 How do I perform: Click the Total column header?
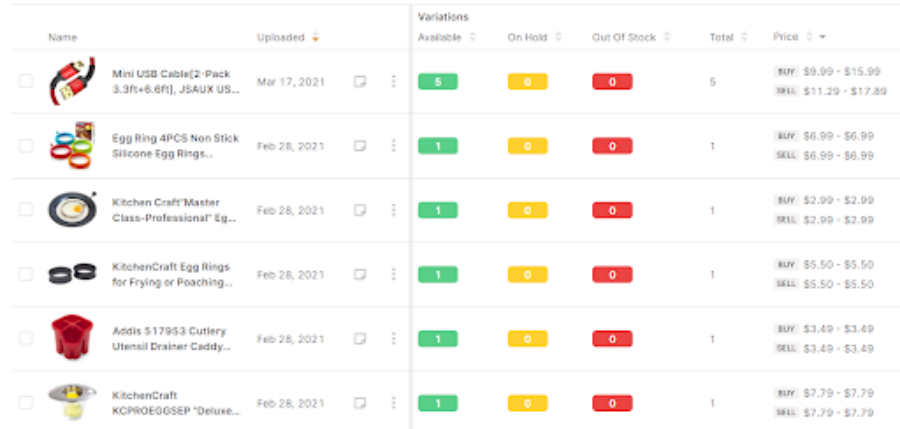[x=721, y=38]
